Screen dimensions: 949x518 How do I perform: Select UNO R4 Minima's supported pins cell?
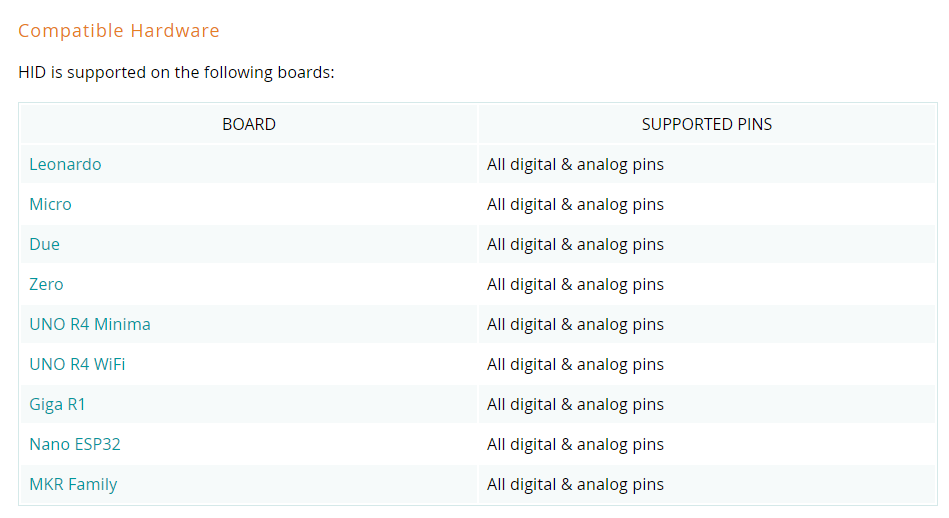[x=707, y=324]
